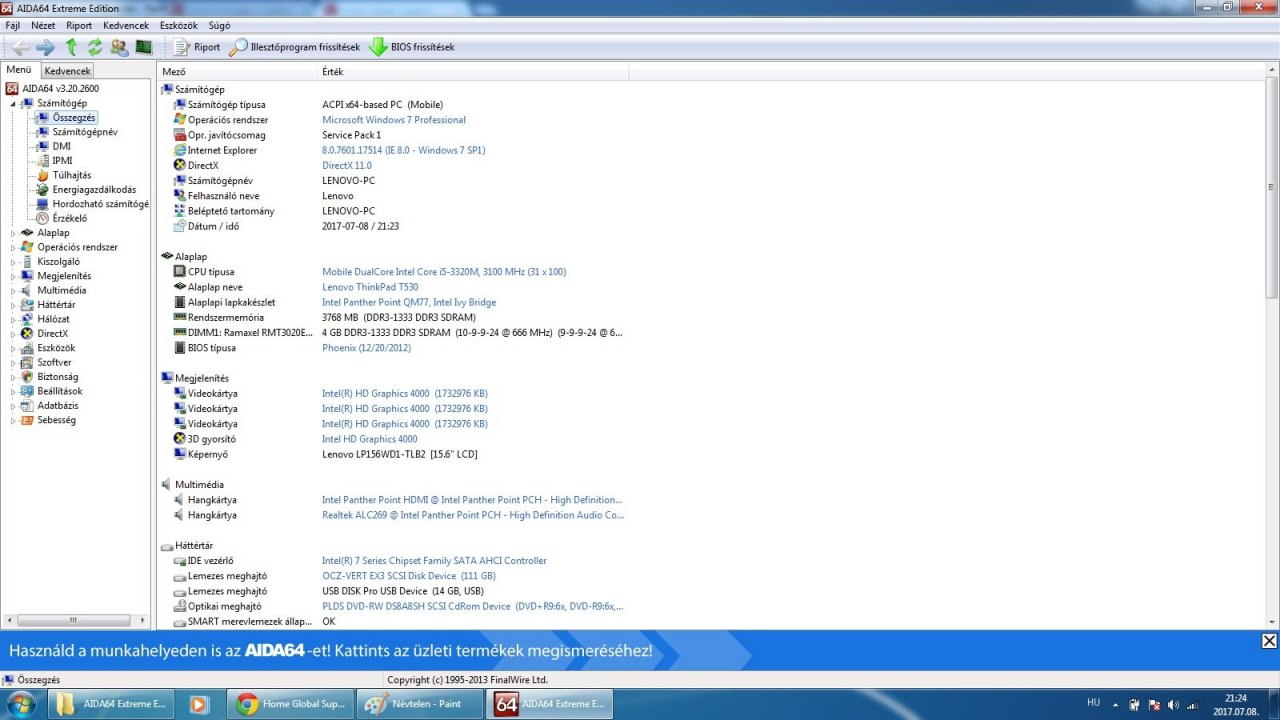Click the Refresh toolbar icon
Screen dimensions: 1280x720
(95, 47)
